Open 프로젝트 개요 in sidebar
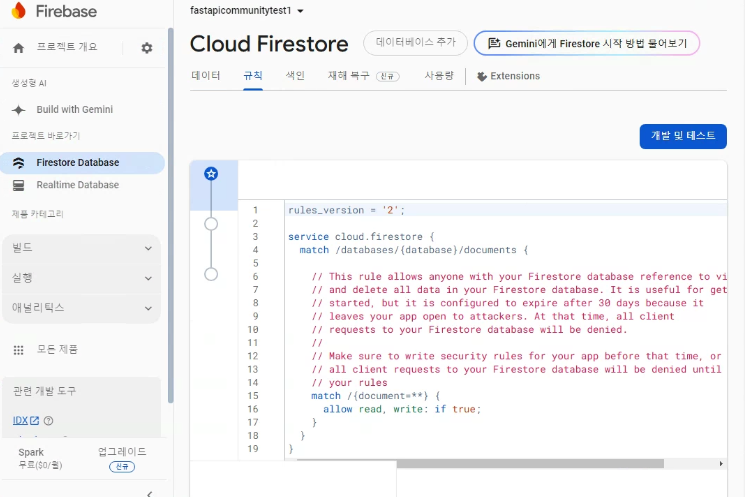 (67, 47)
